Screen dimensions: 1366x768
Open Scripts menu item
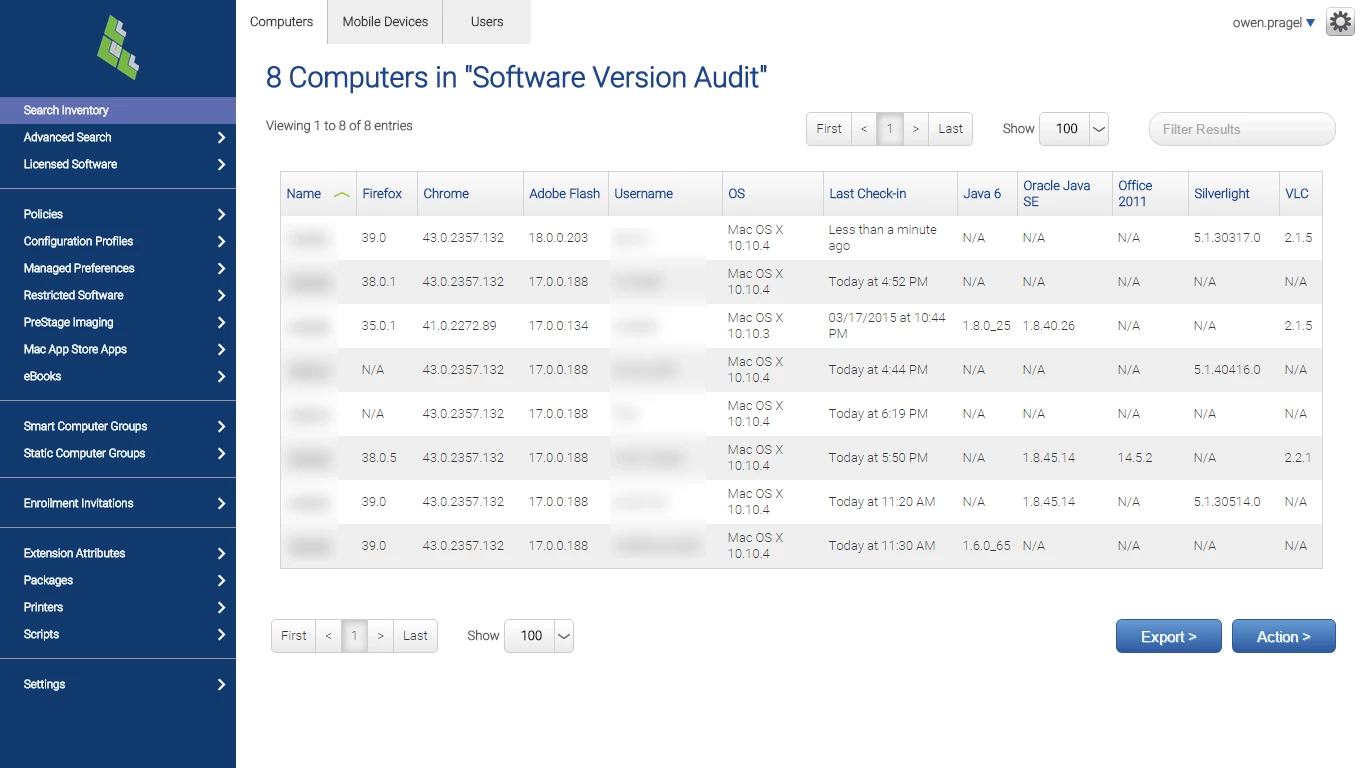[x=118, y=634]
